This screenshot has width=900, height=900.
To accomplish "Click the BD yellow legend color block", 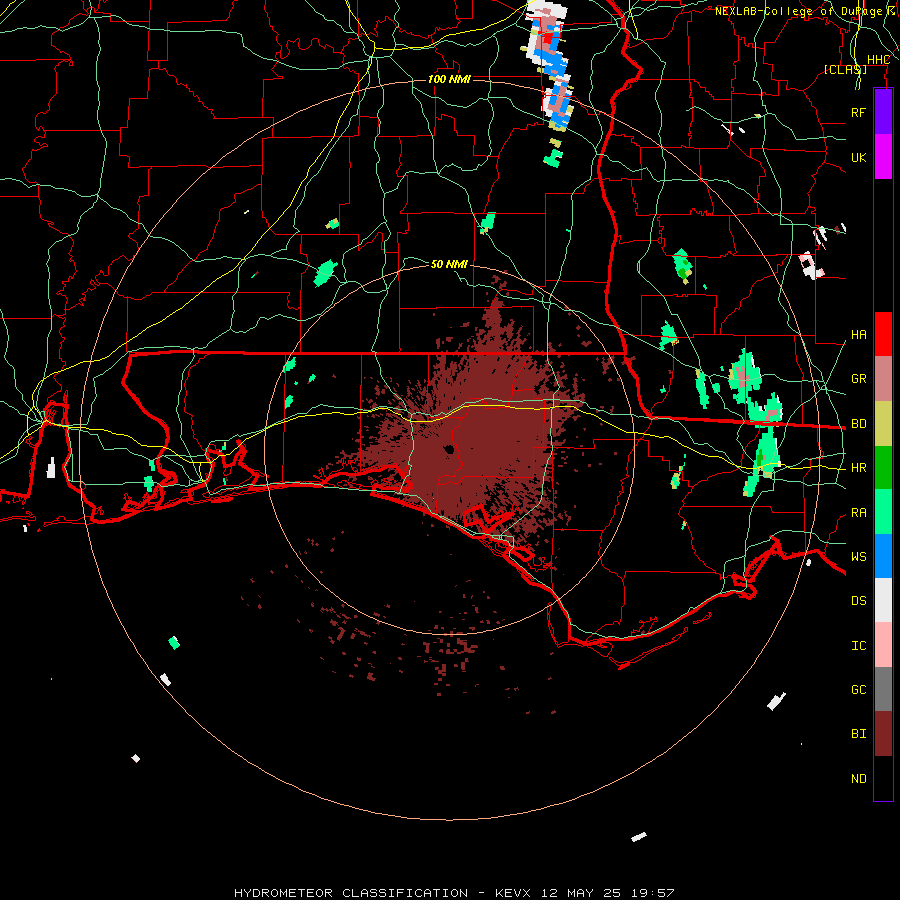I will pyautogui.click(x=883, y=423).
